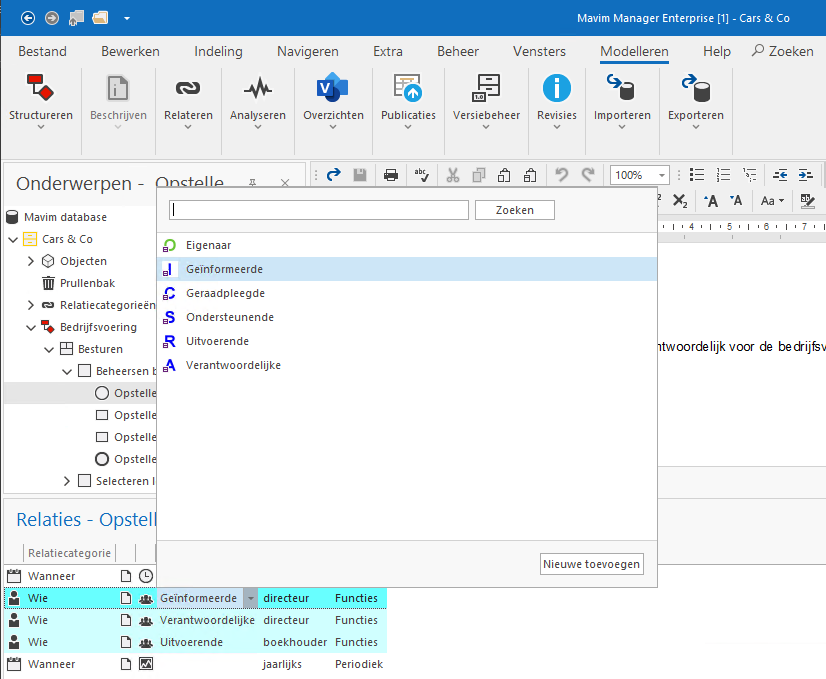
Task: Switch to the Beheer ribbon tab
Action: pos(457,51)
